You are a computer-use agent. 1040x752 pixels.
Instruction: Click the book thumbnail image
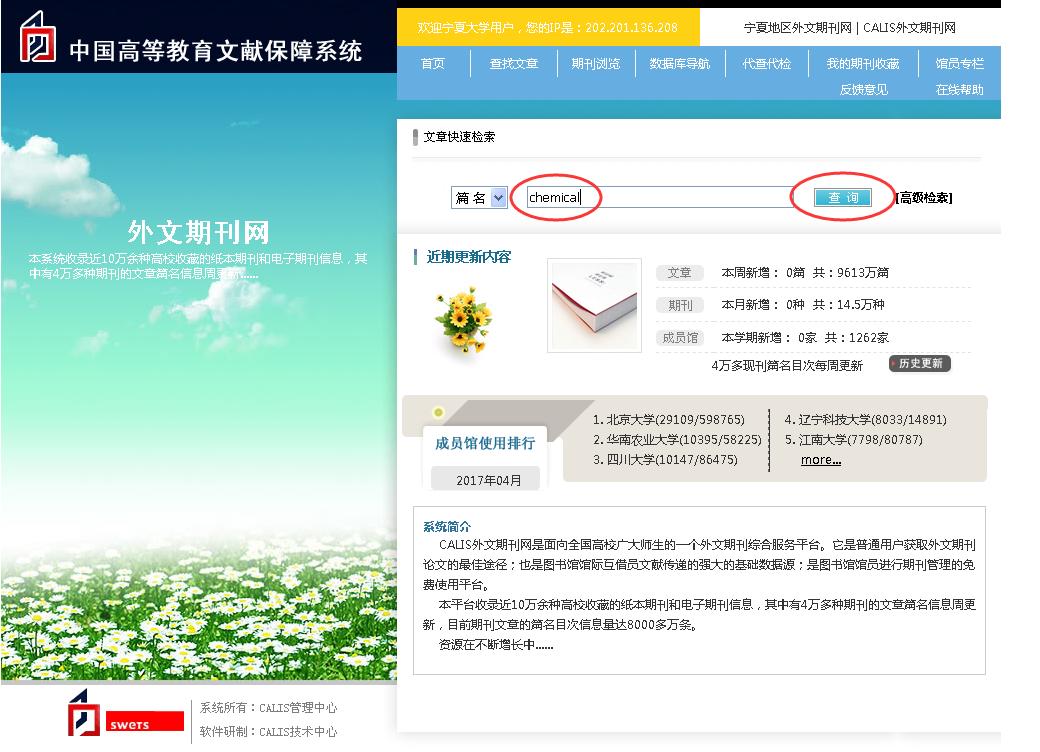[x=594, y=305]
